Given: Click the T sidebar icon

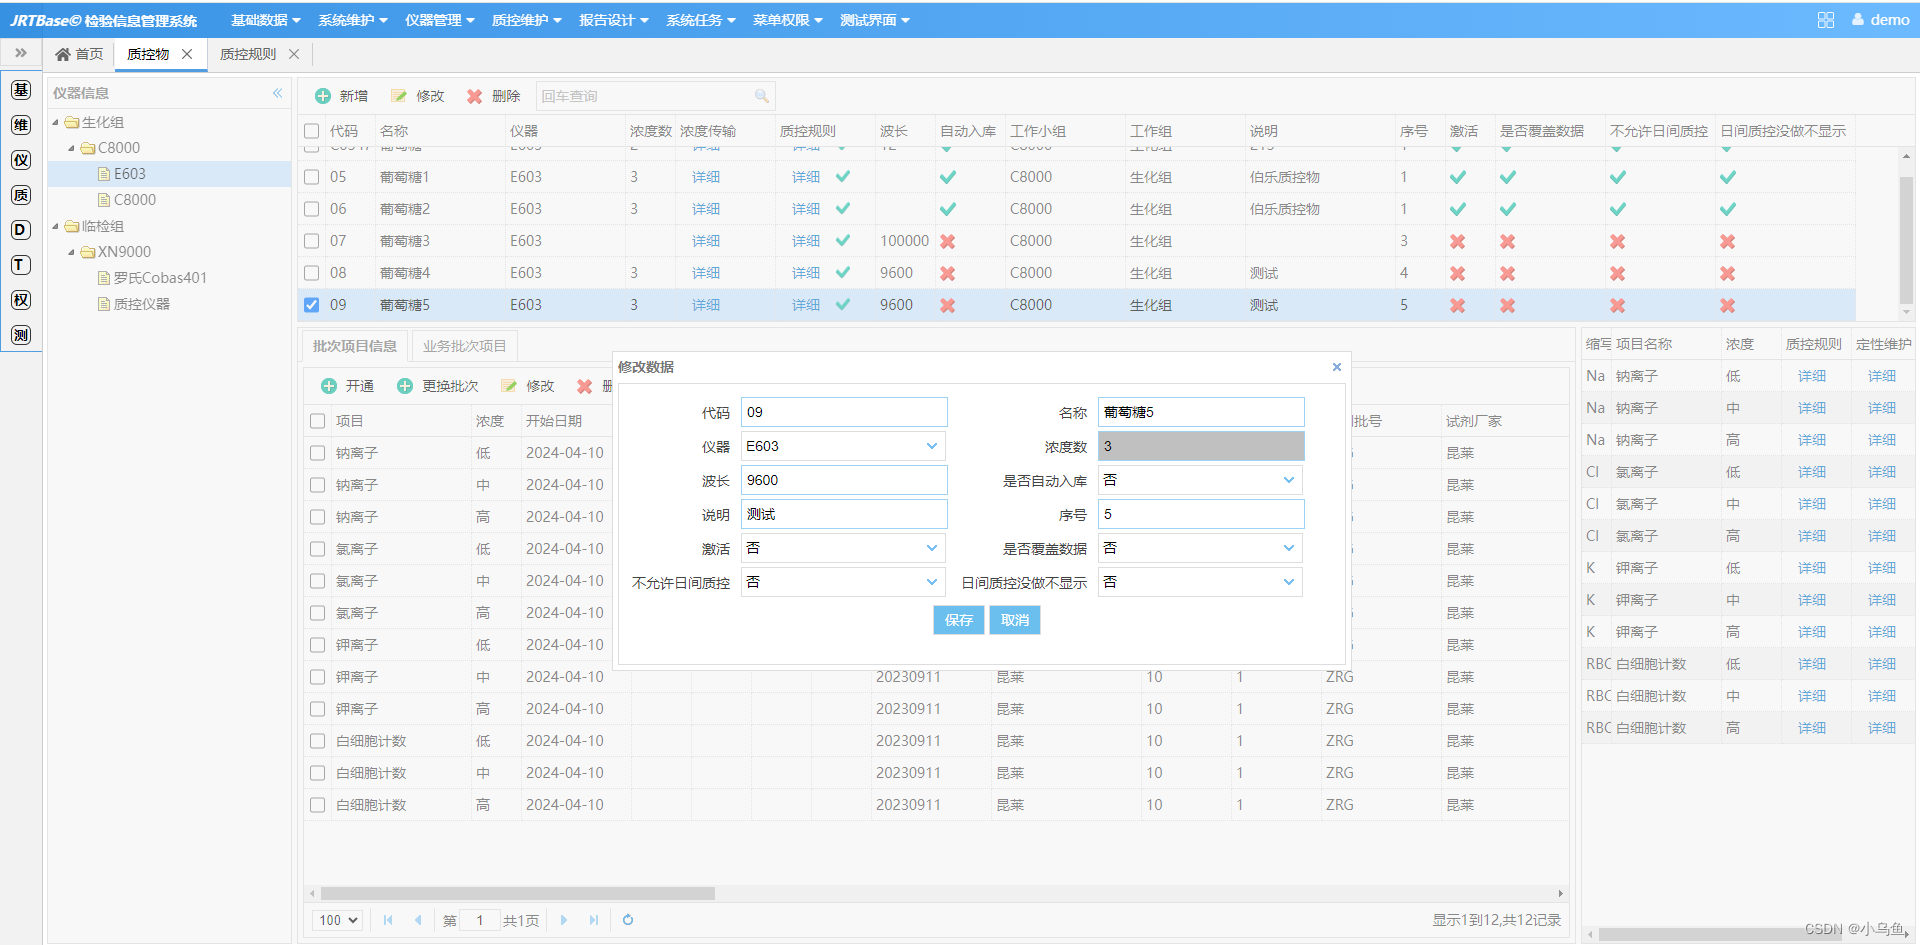Looking at the screenshot, I should (21, 265).
